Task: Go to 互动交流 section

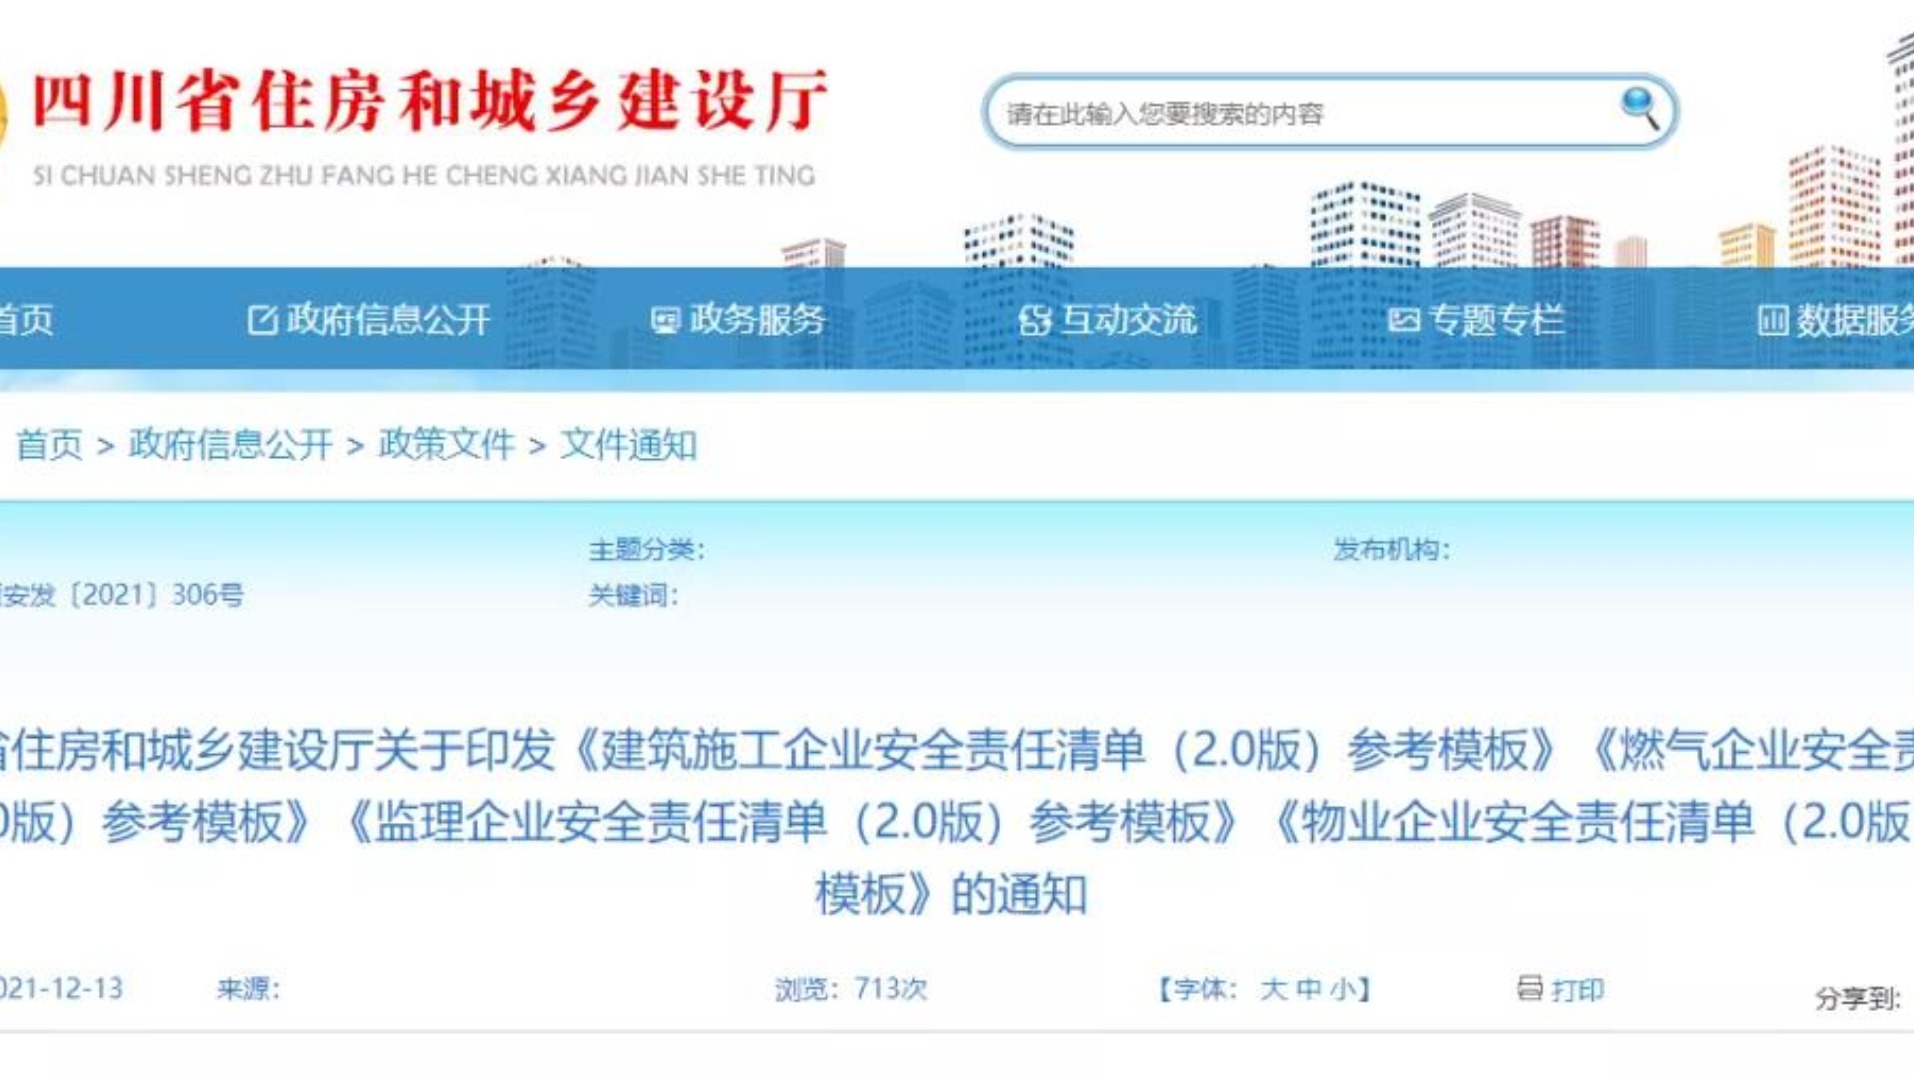Action: [1127, 320]
